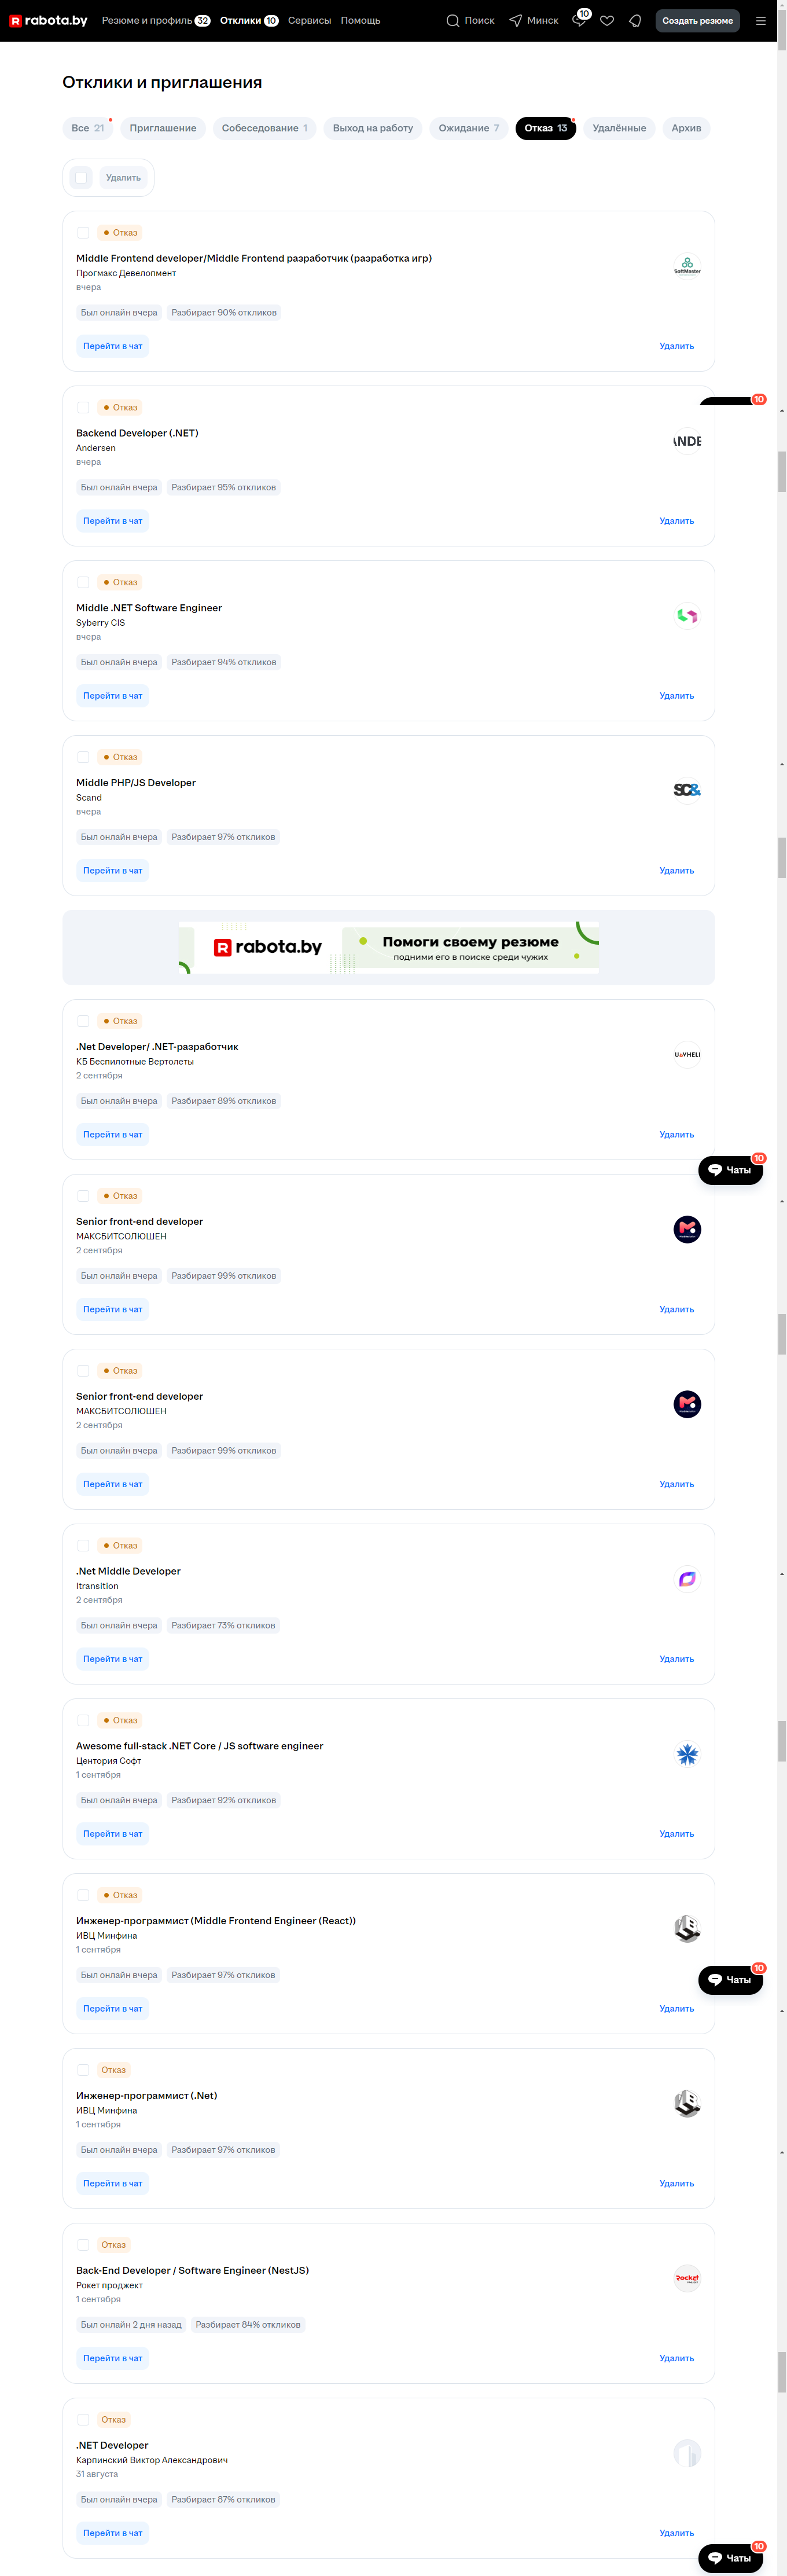Viewport: 787px width, 2576px height.
Task: Open Itransition company logo
Action: 687,1579
